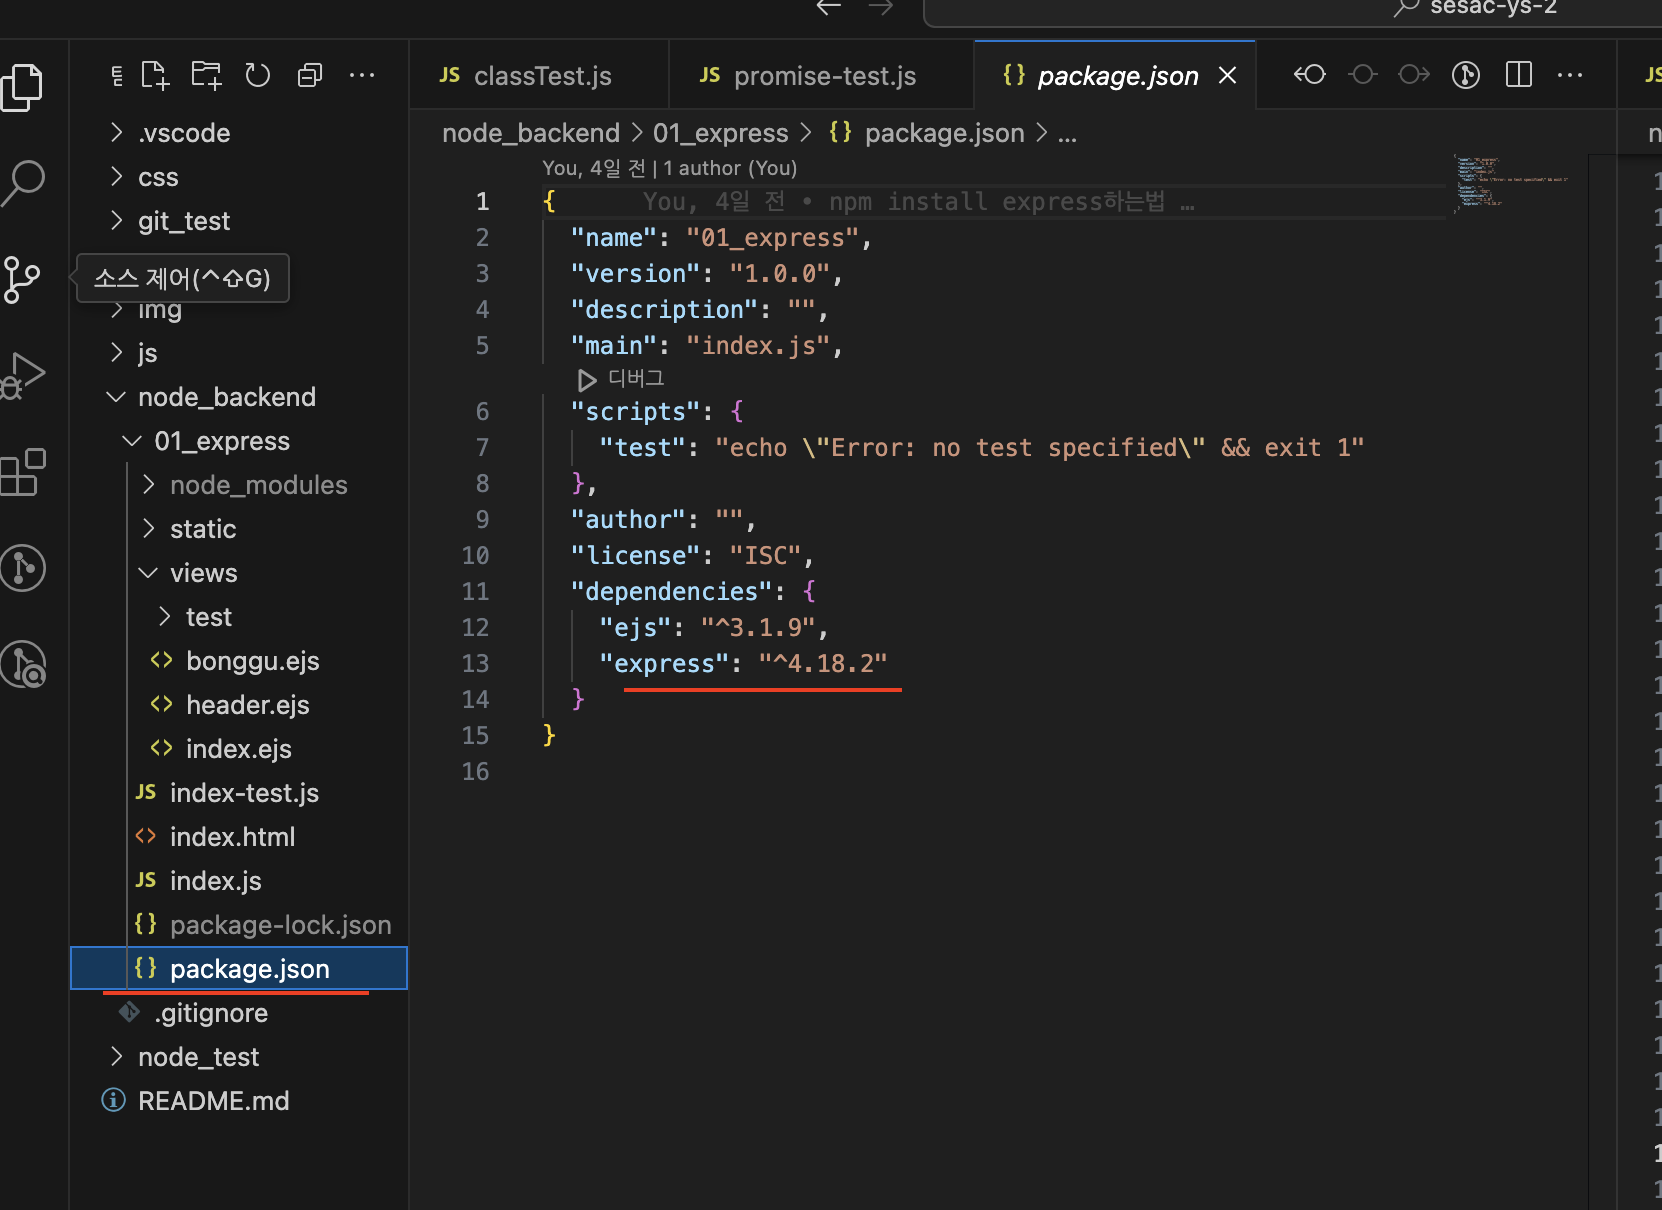
Task: Split the editor using the toolbar icon
Action: (x=1518, y=74)
